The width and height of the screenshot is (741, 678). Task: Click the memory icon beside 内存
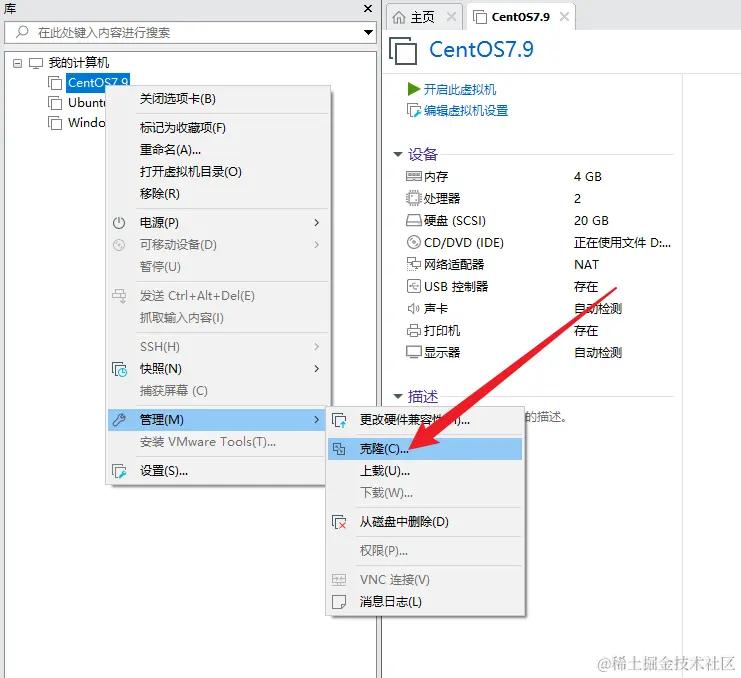coord(414,176)
